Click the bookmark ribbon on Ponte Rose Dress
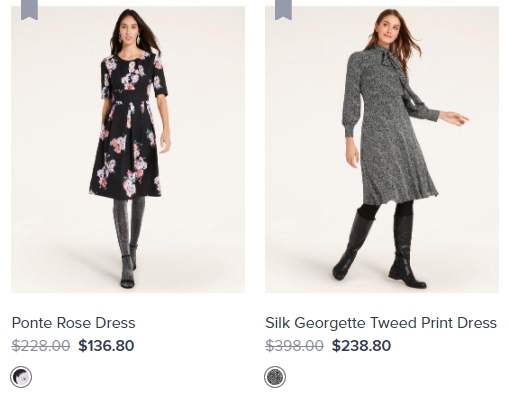Screen dimensions: 508x393 point(29,10)
